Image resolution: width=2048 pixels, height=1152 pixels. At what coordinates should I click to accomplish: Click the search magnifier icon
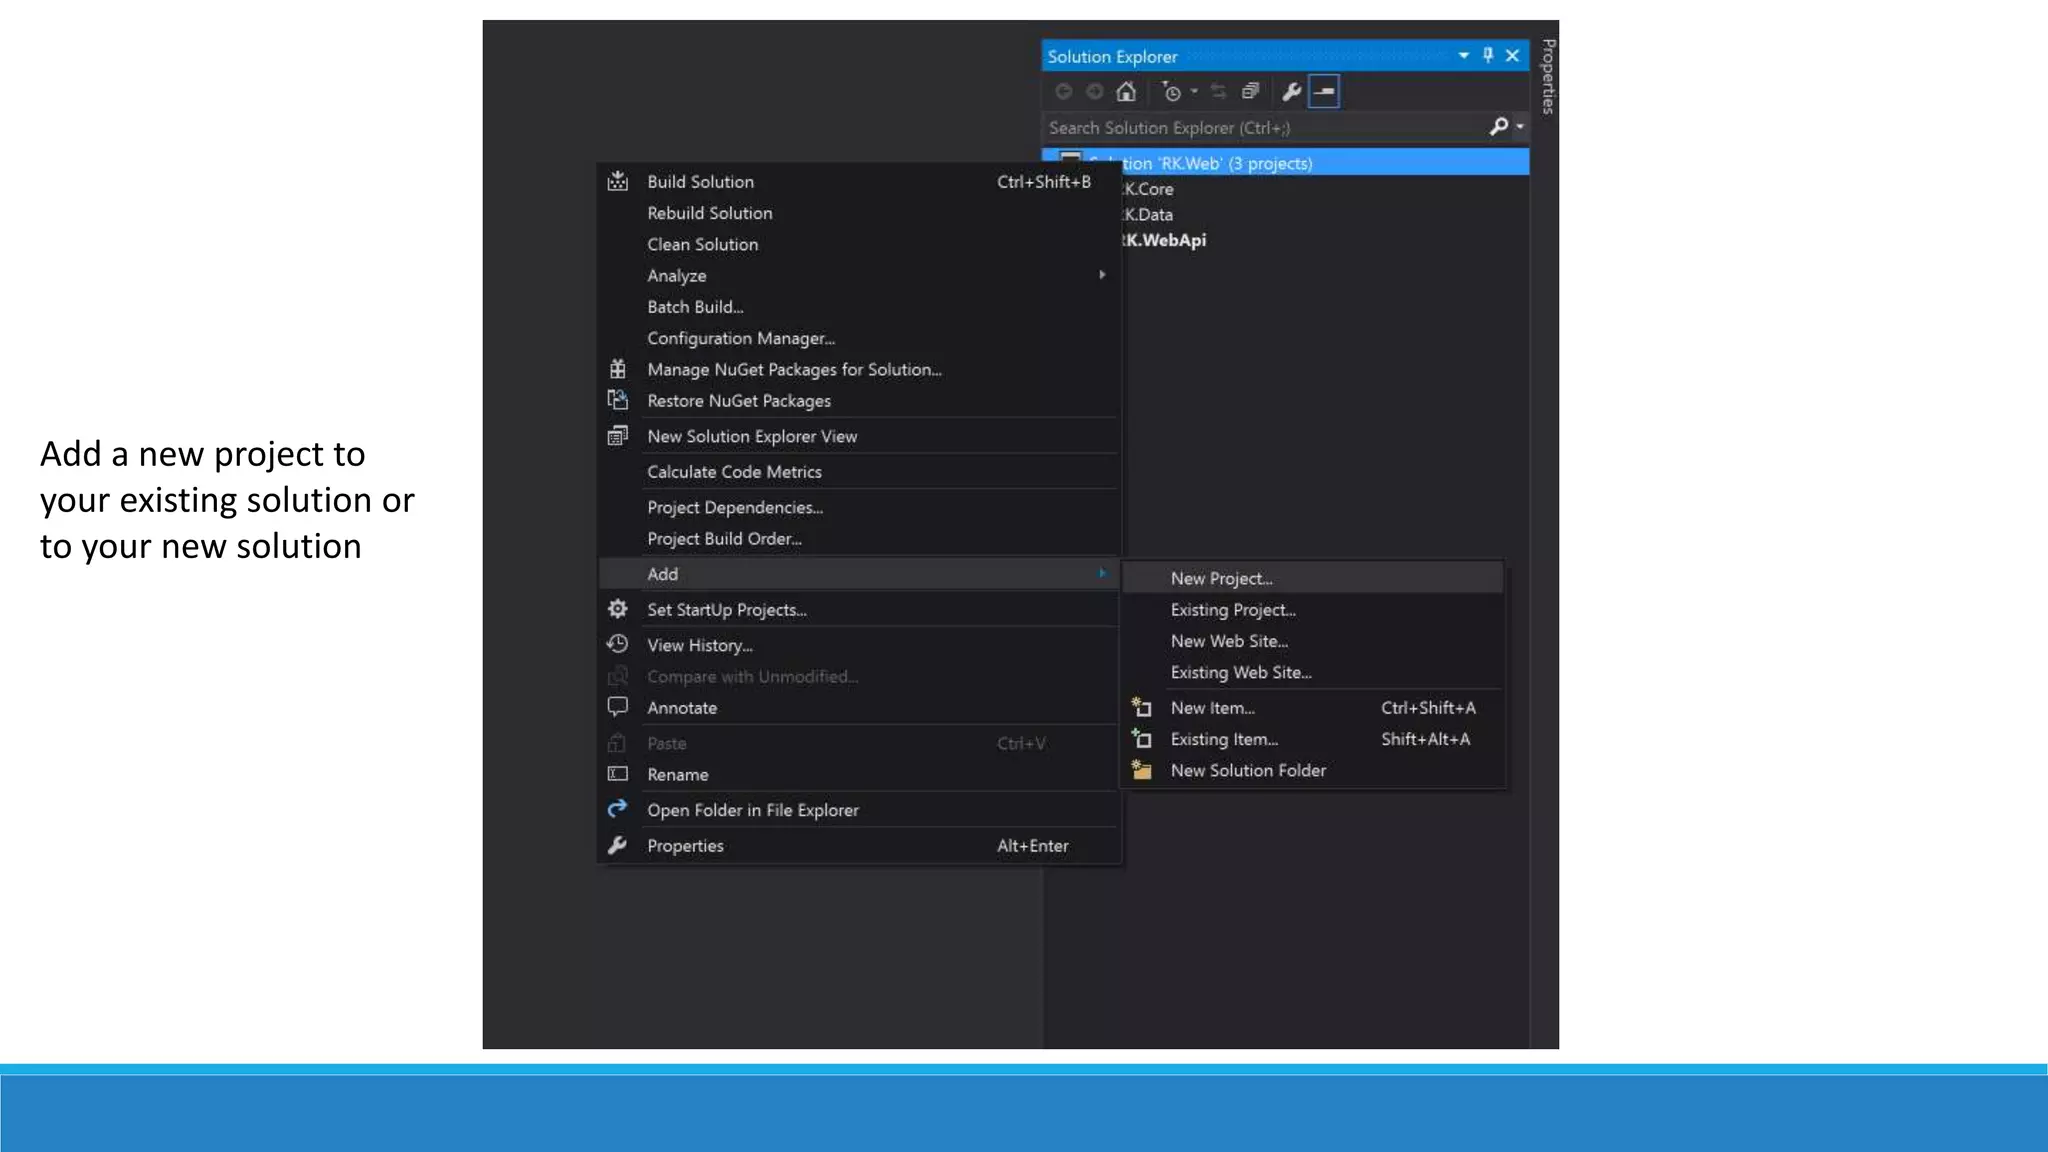click(1498, 126)
